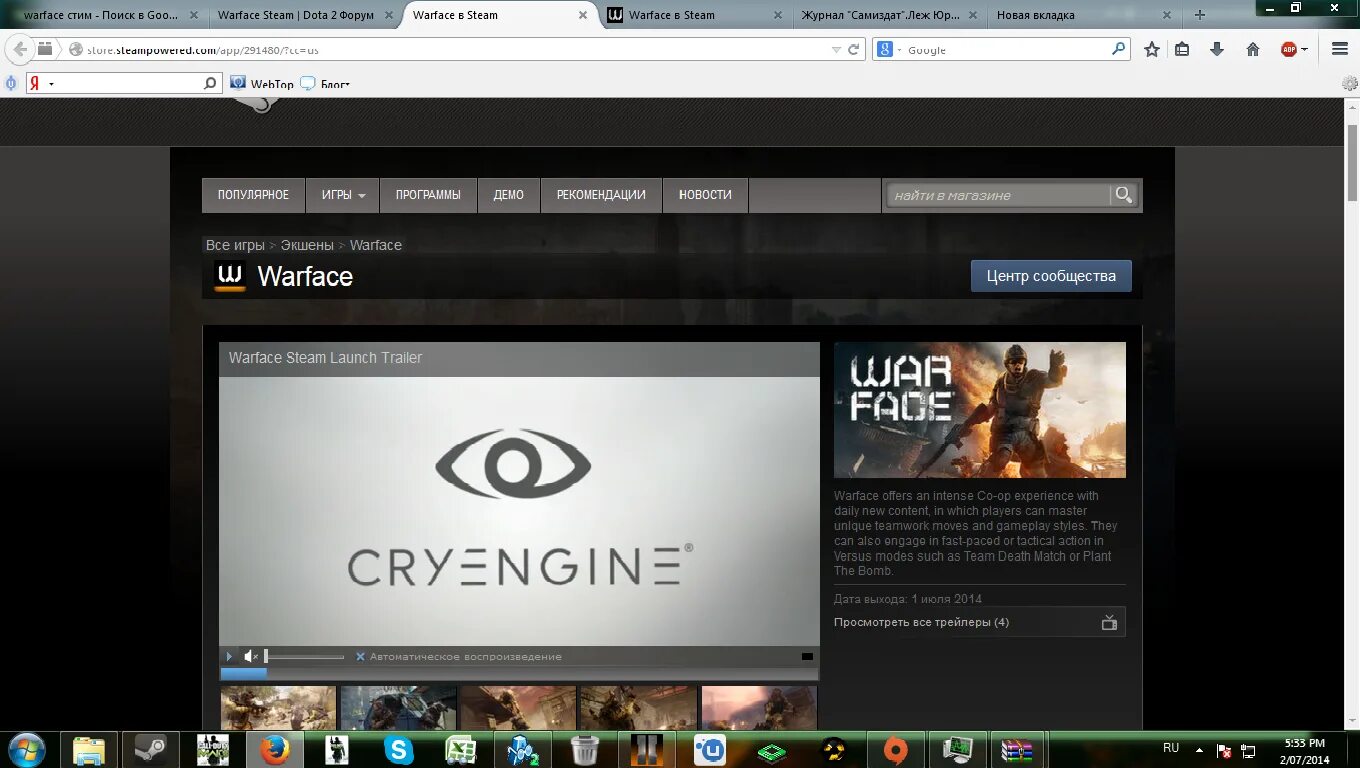Click the trailer progress bar

point(519,674)
